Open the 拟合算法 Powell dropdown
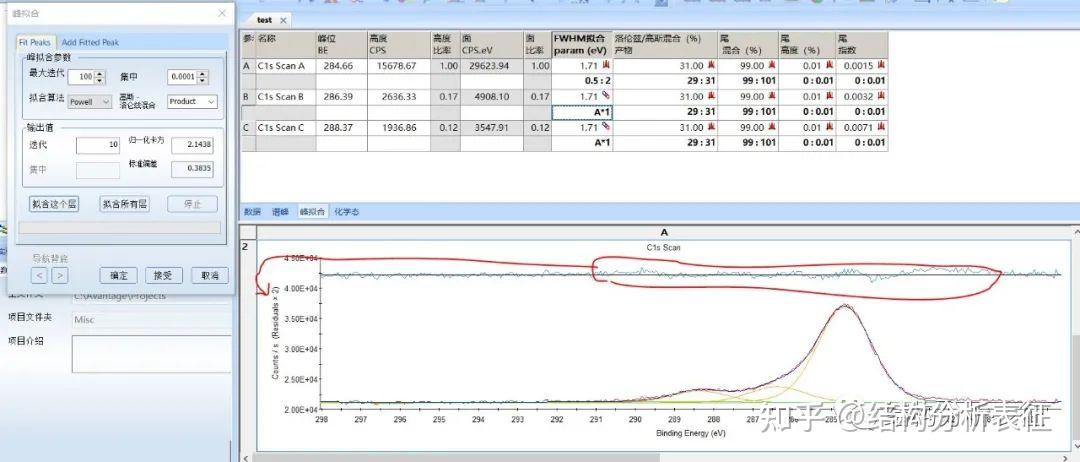 90,101
